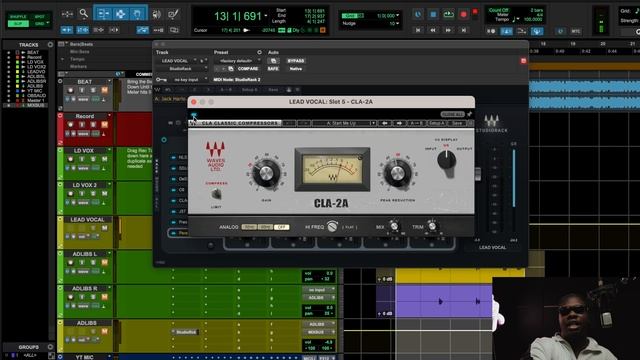Open the factory default preset dropdown
Screen dimensions: 640x360
click(238, 61)
